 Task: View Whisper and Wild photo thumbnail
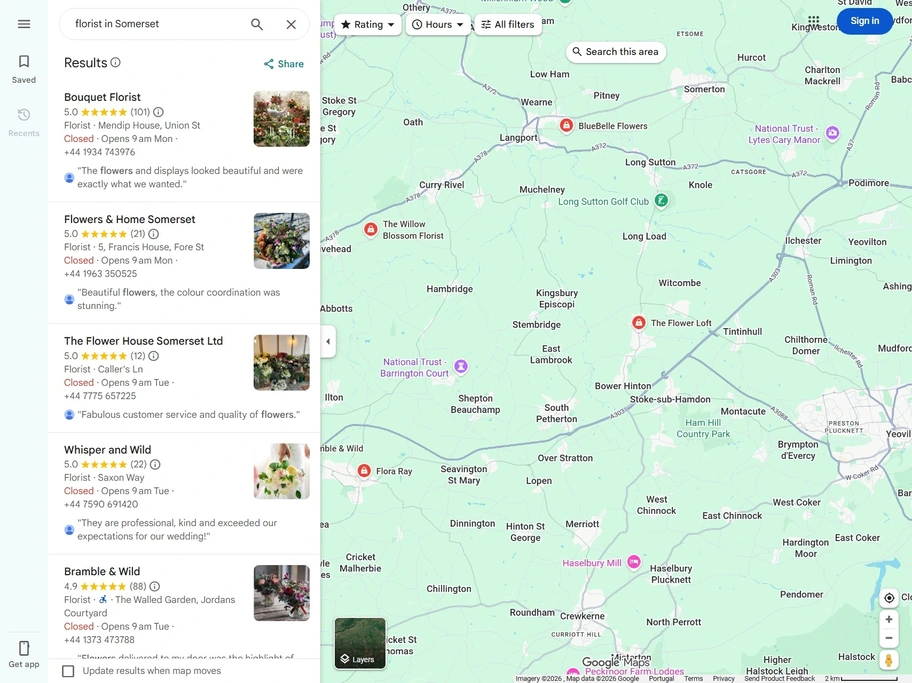[282, 471]
